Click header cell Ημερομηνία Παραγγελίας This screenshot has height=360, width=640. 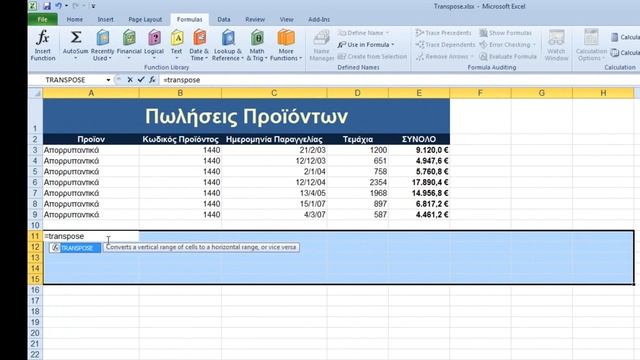(x=274, y=139)
